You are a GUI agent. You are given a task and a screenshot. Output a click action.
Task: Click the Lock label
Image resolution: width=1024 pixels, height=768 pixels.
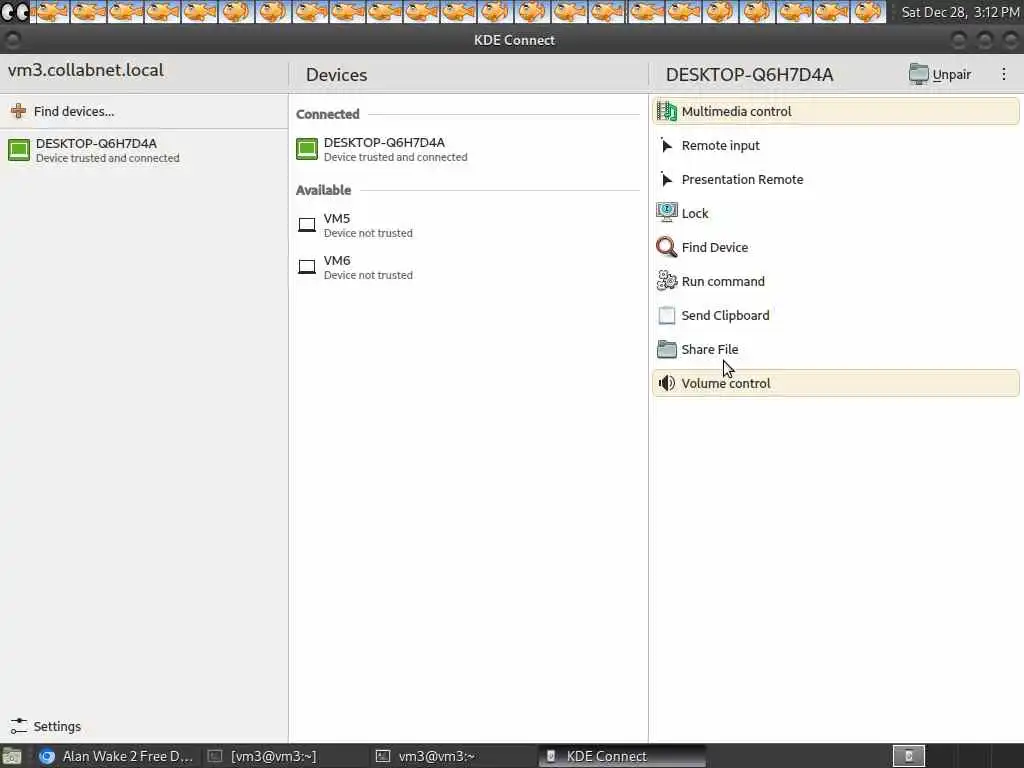[x=695, y=214]
